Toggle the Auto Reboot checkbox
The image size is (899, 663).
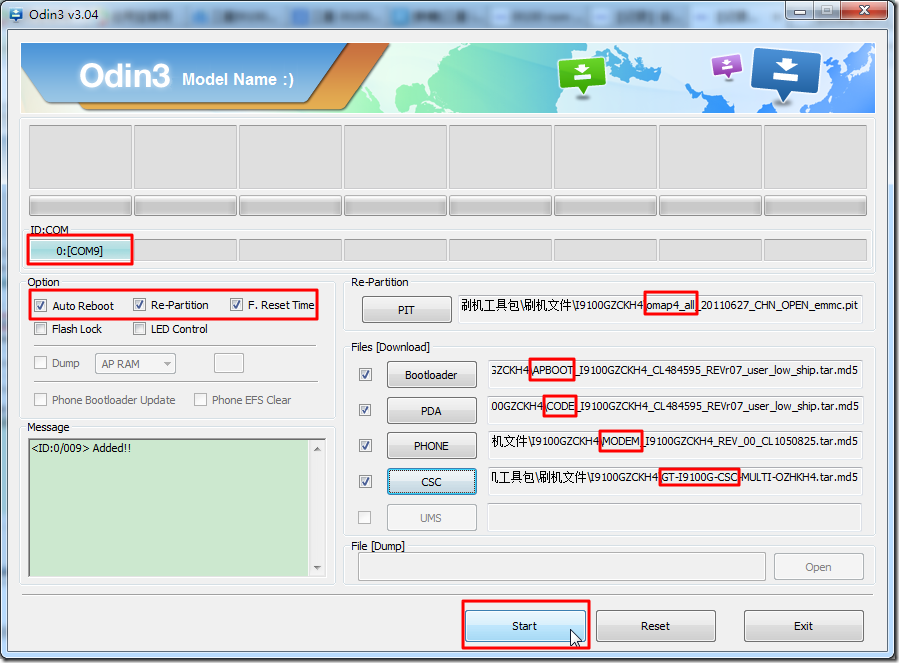click(x=41, y=306)
